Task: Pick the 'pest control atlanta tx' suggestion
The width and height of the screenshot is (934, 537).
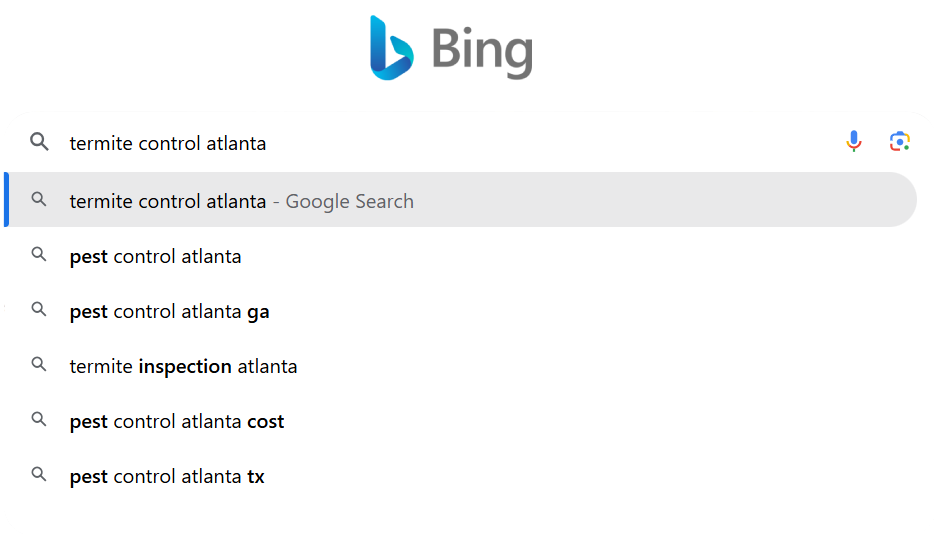Action: 167,476
